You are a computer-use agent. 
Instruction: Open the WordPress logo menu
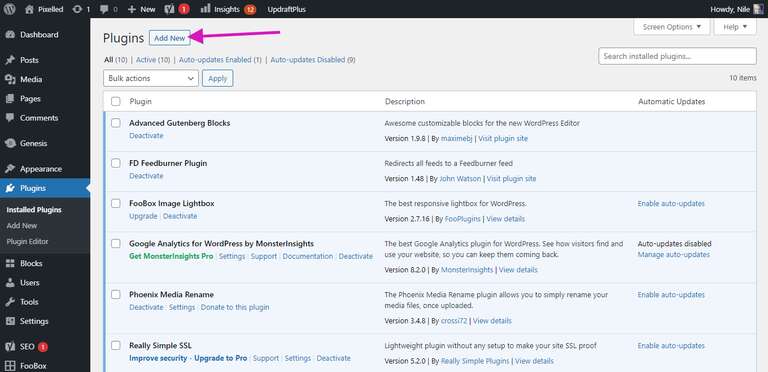(10, 9)
